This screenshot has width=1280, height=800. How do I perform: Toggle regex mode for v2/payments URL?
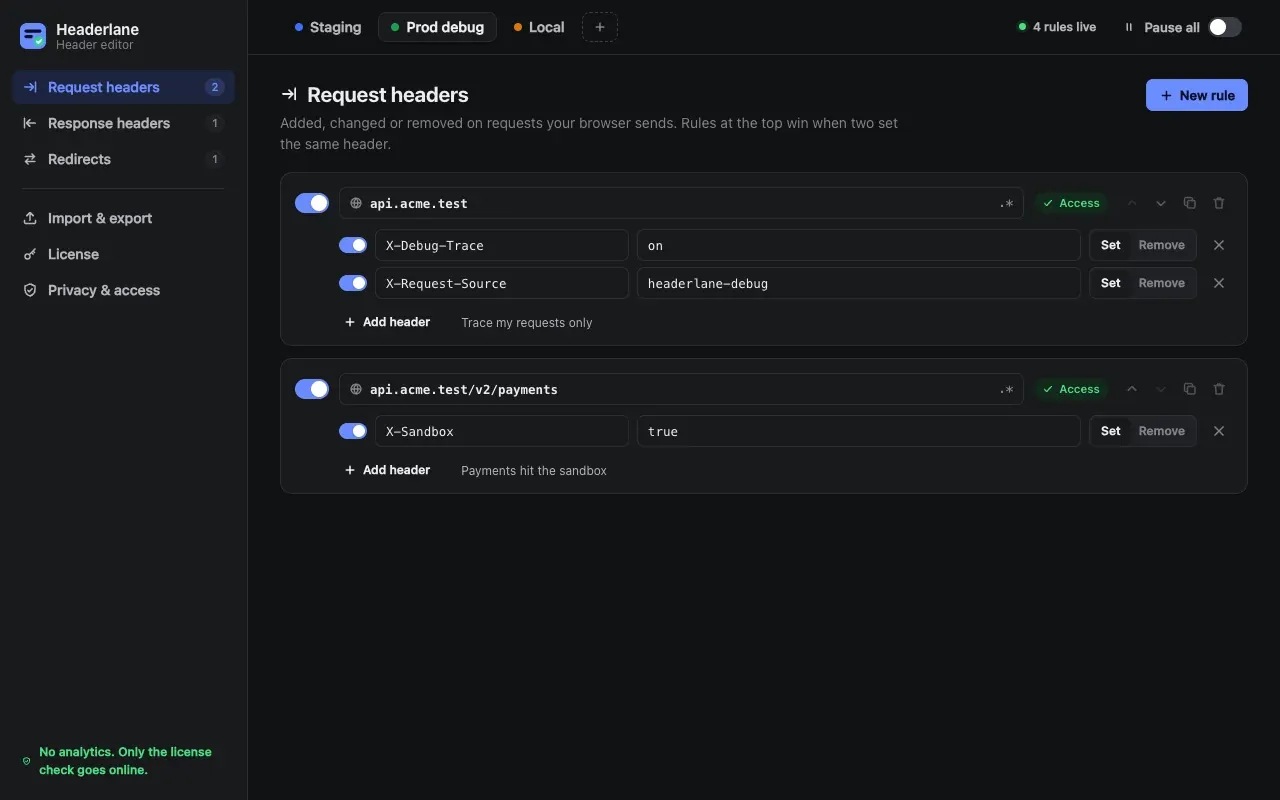click(x=1006, y=390)
